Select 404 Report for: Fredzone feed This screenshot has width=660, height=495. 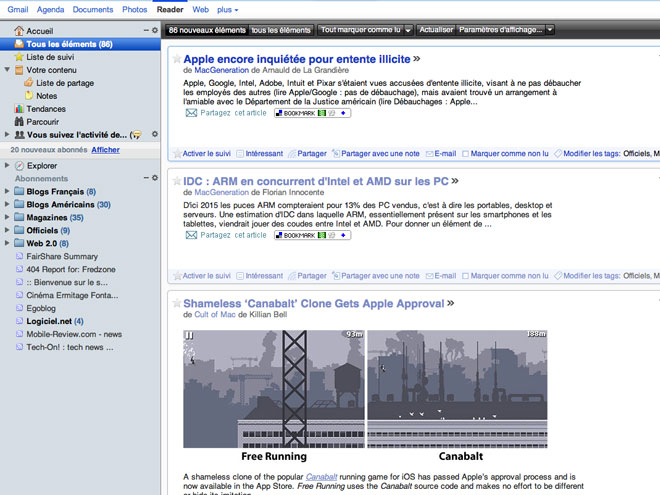(71, 269)
